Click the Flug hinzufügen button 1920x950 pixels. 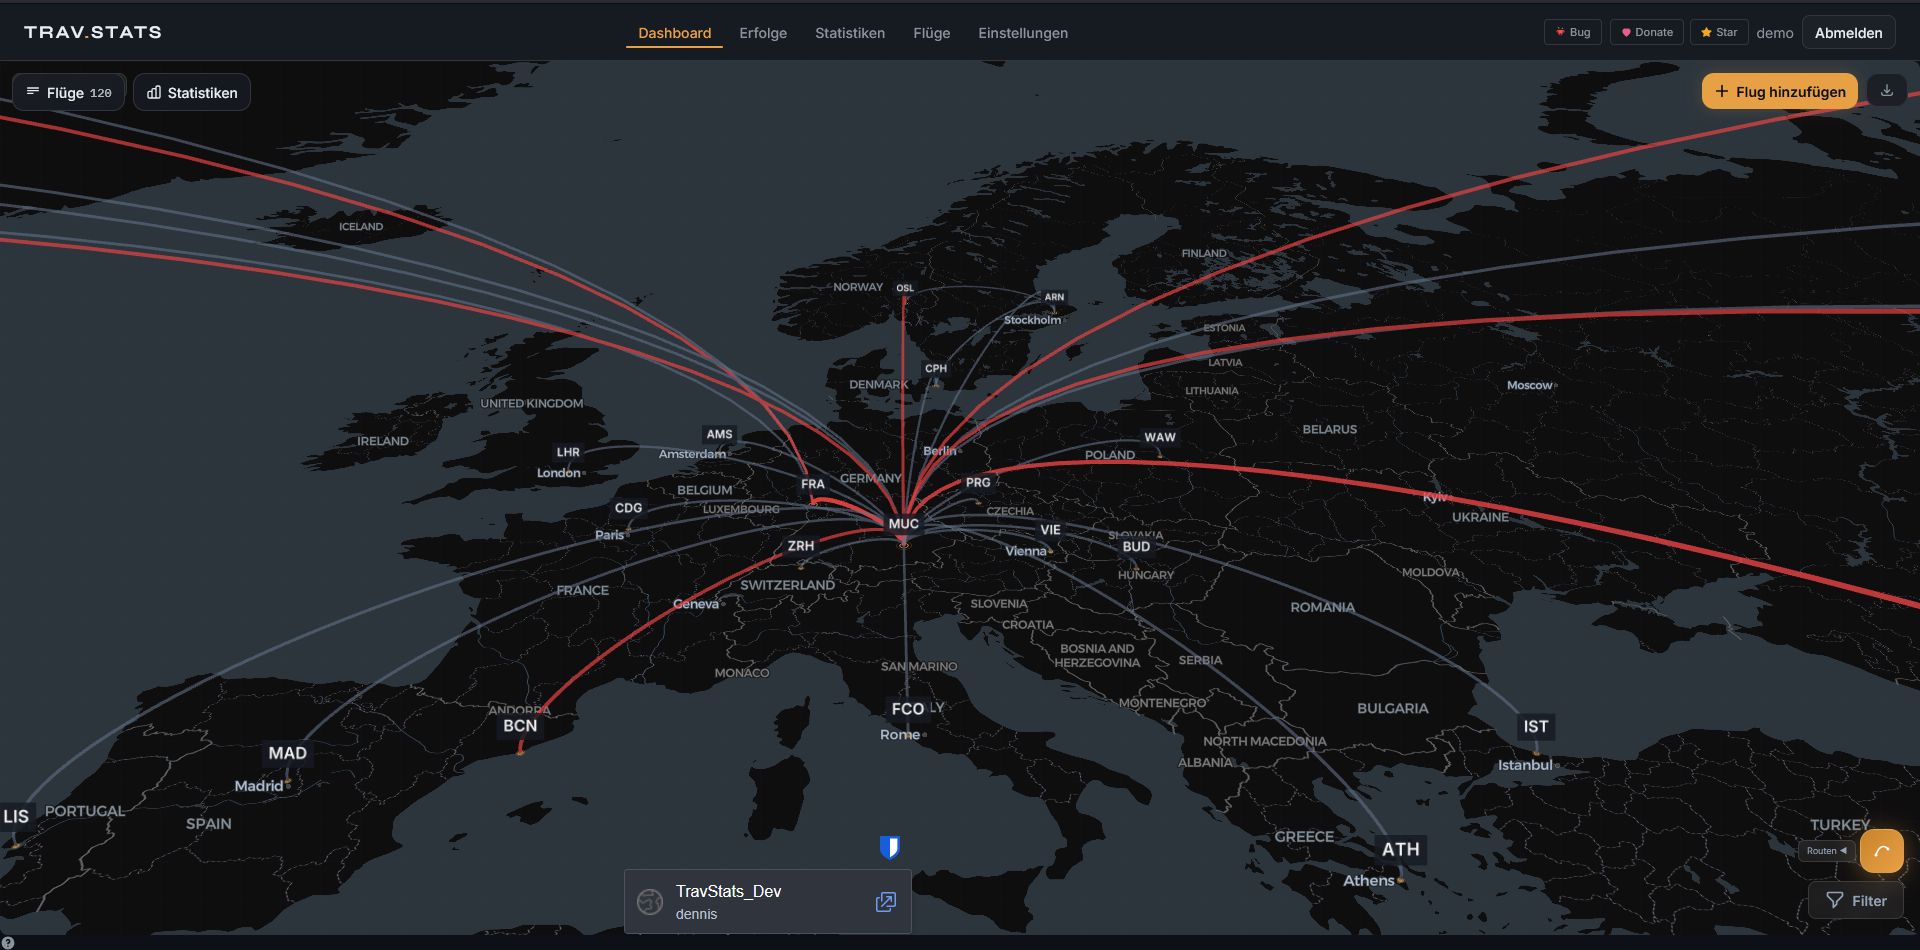pyautogui.click(x=1779, y=91)
